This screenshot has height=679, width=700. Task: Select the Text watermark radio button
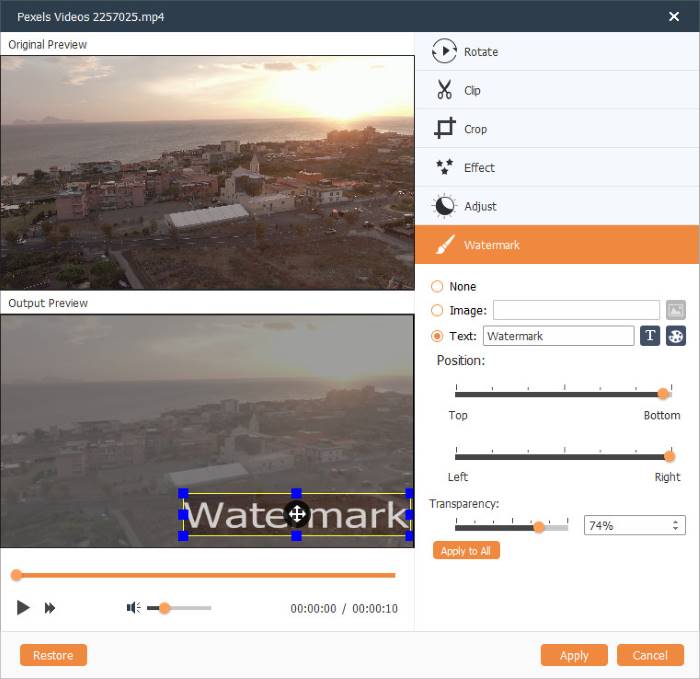pos(437,336)
